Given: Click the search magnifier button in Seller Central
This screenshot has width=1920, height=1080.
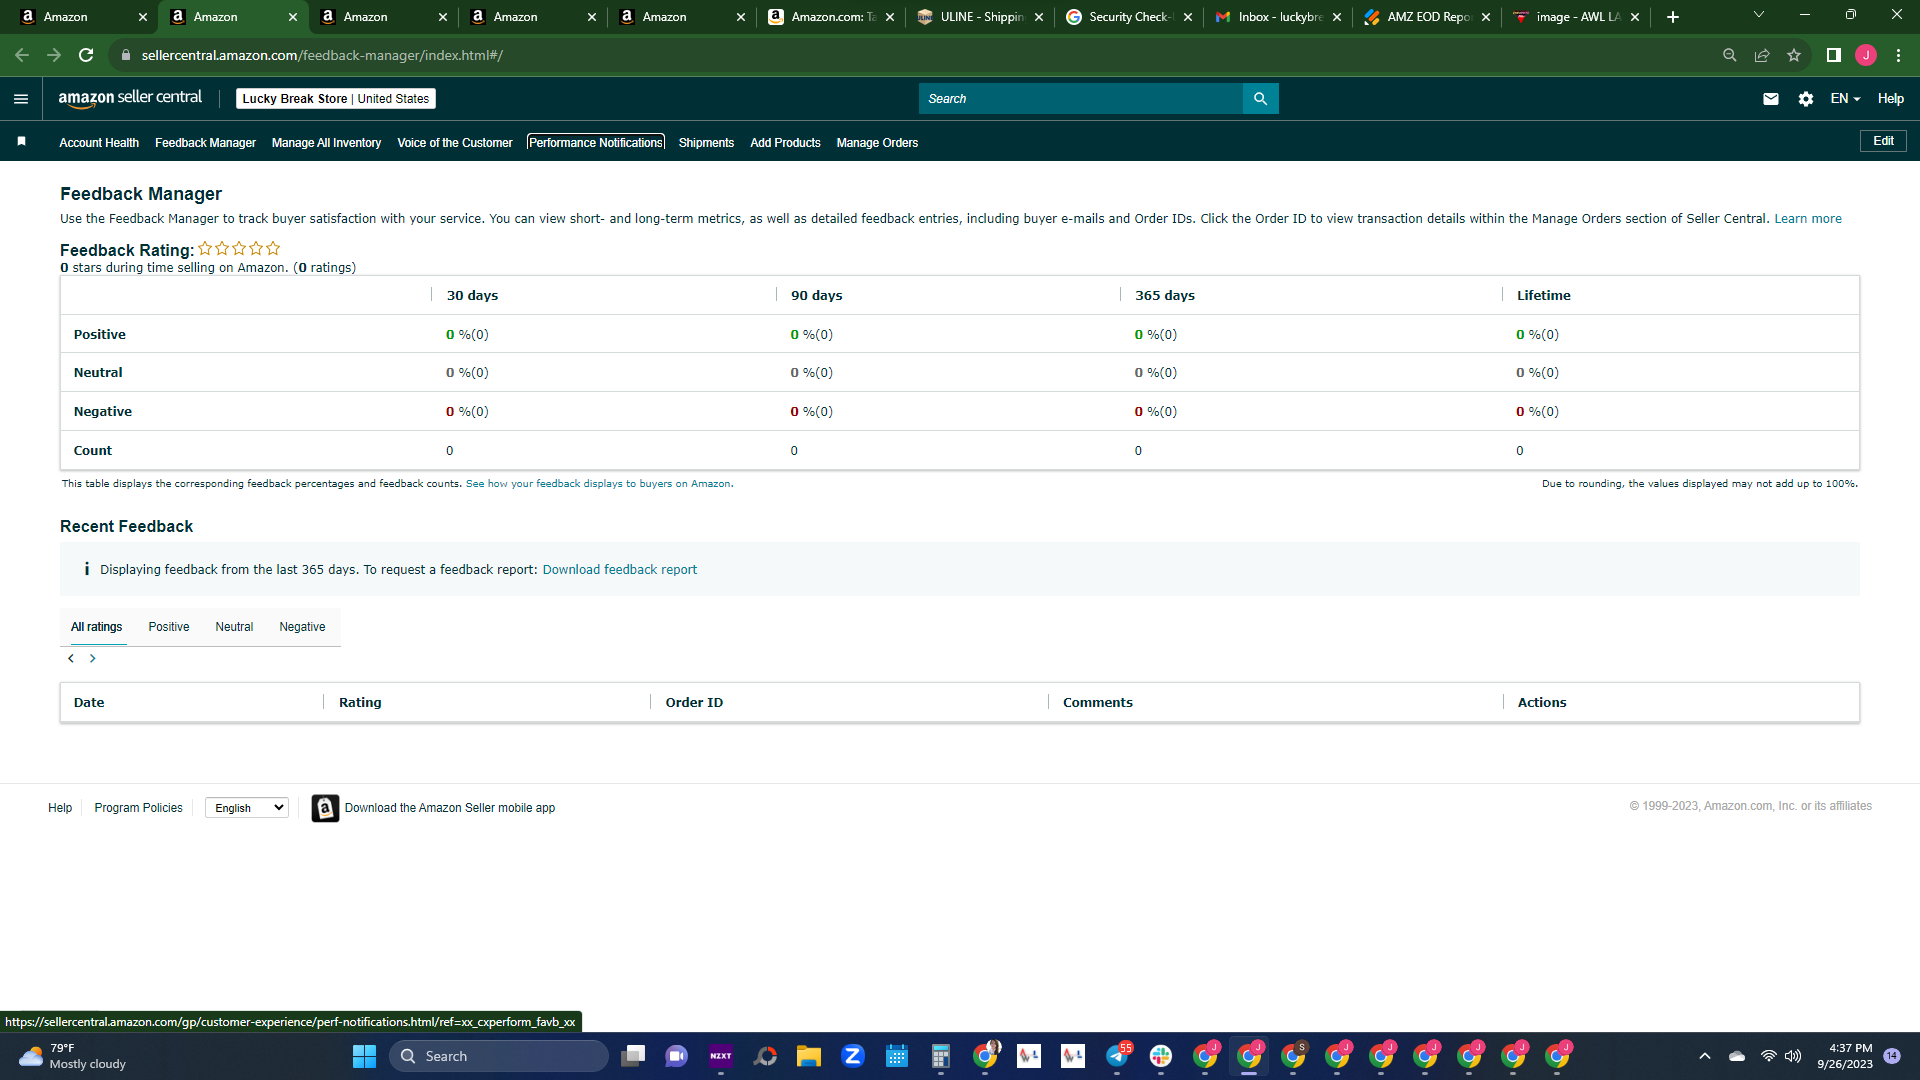Looking at the screenshot, I should tap(1260, 99).
